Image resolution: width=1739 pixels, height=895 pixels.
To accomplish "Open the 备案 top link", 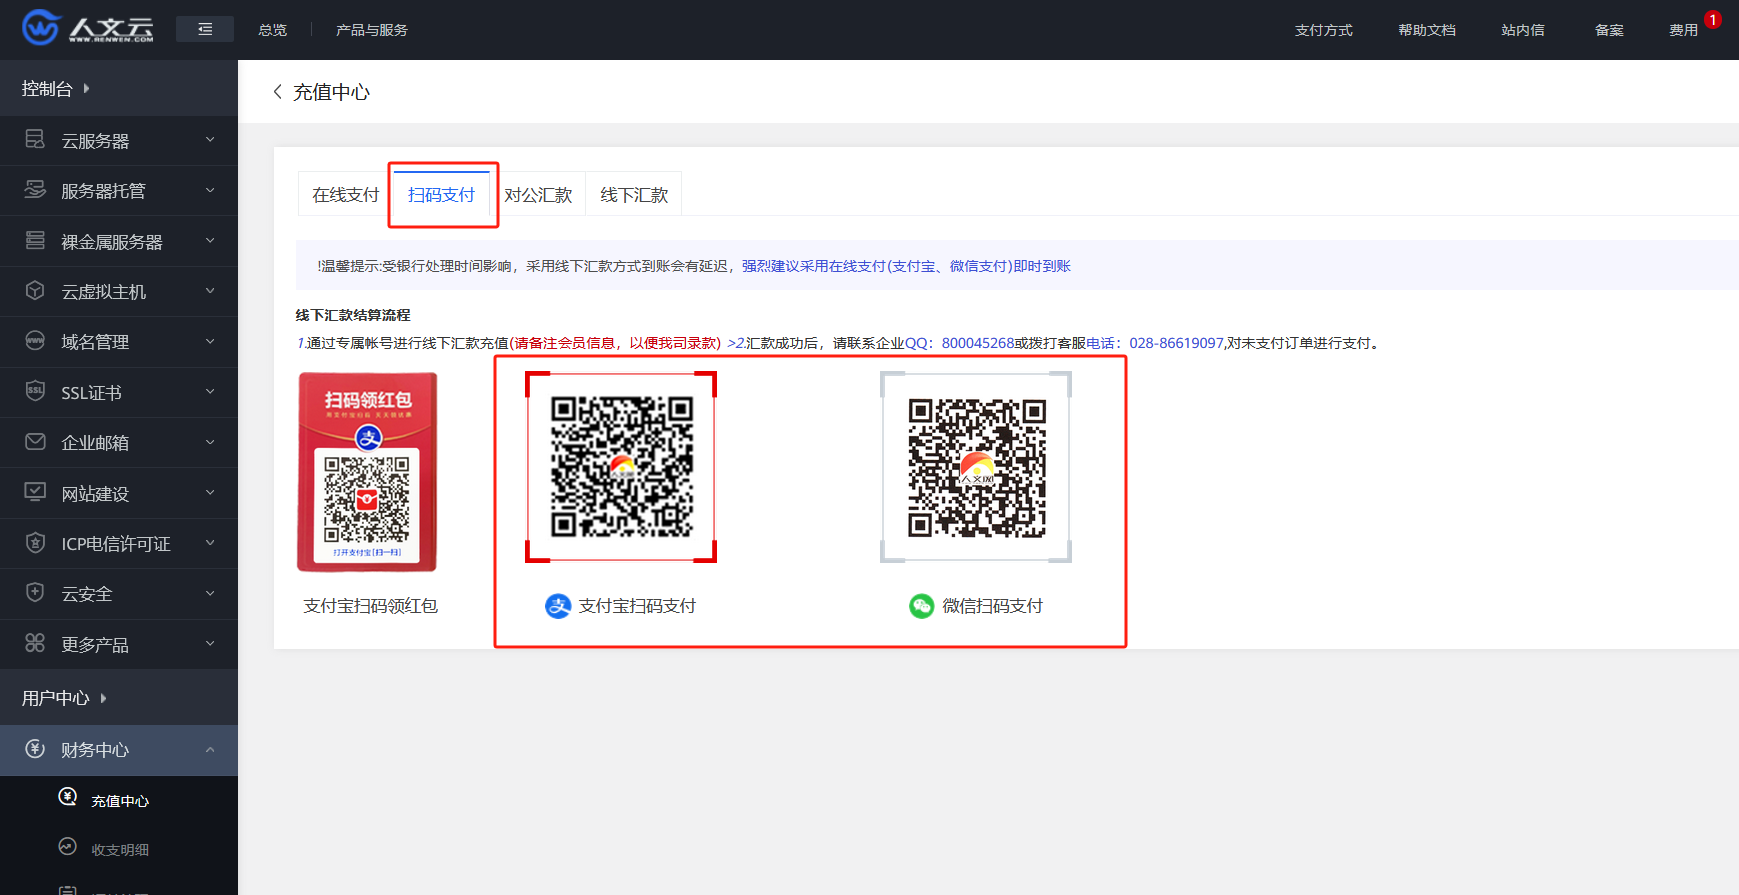I will point(1609,30).
